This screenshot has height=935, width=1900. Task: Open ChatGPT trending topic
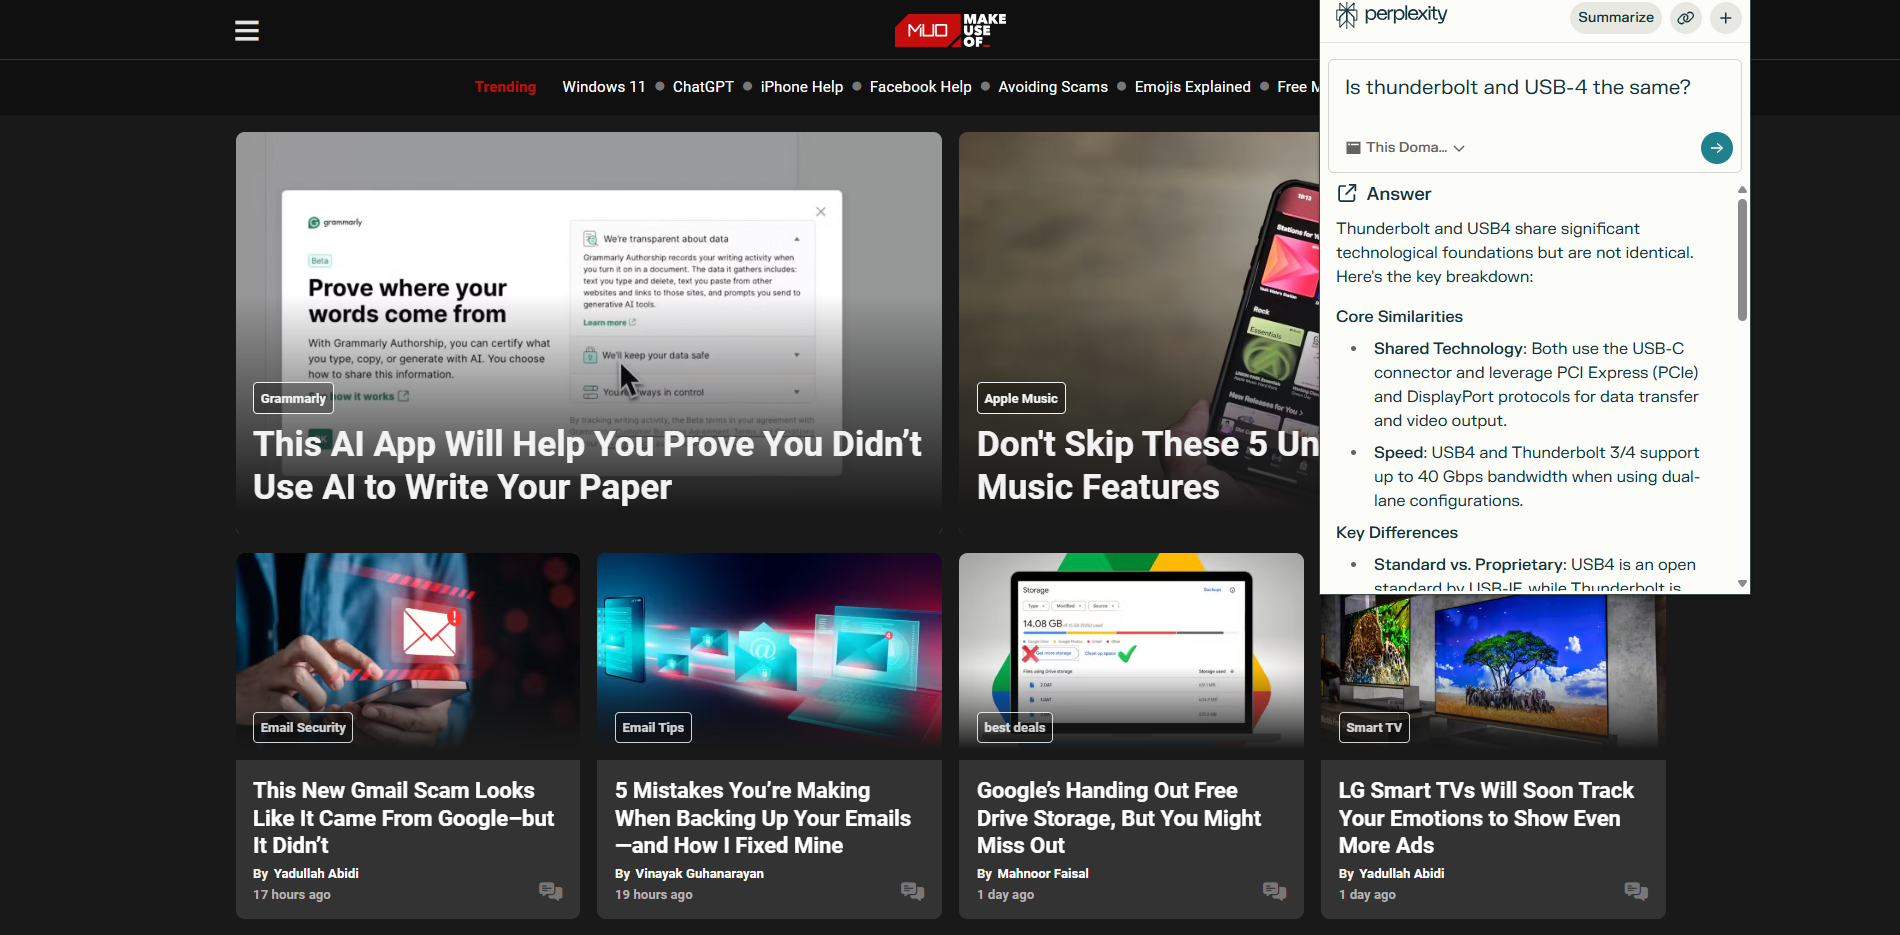click(703, 87)
